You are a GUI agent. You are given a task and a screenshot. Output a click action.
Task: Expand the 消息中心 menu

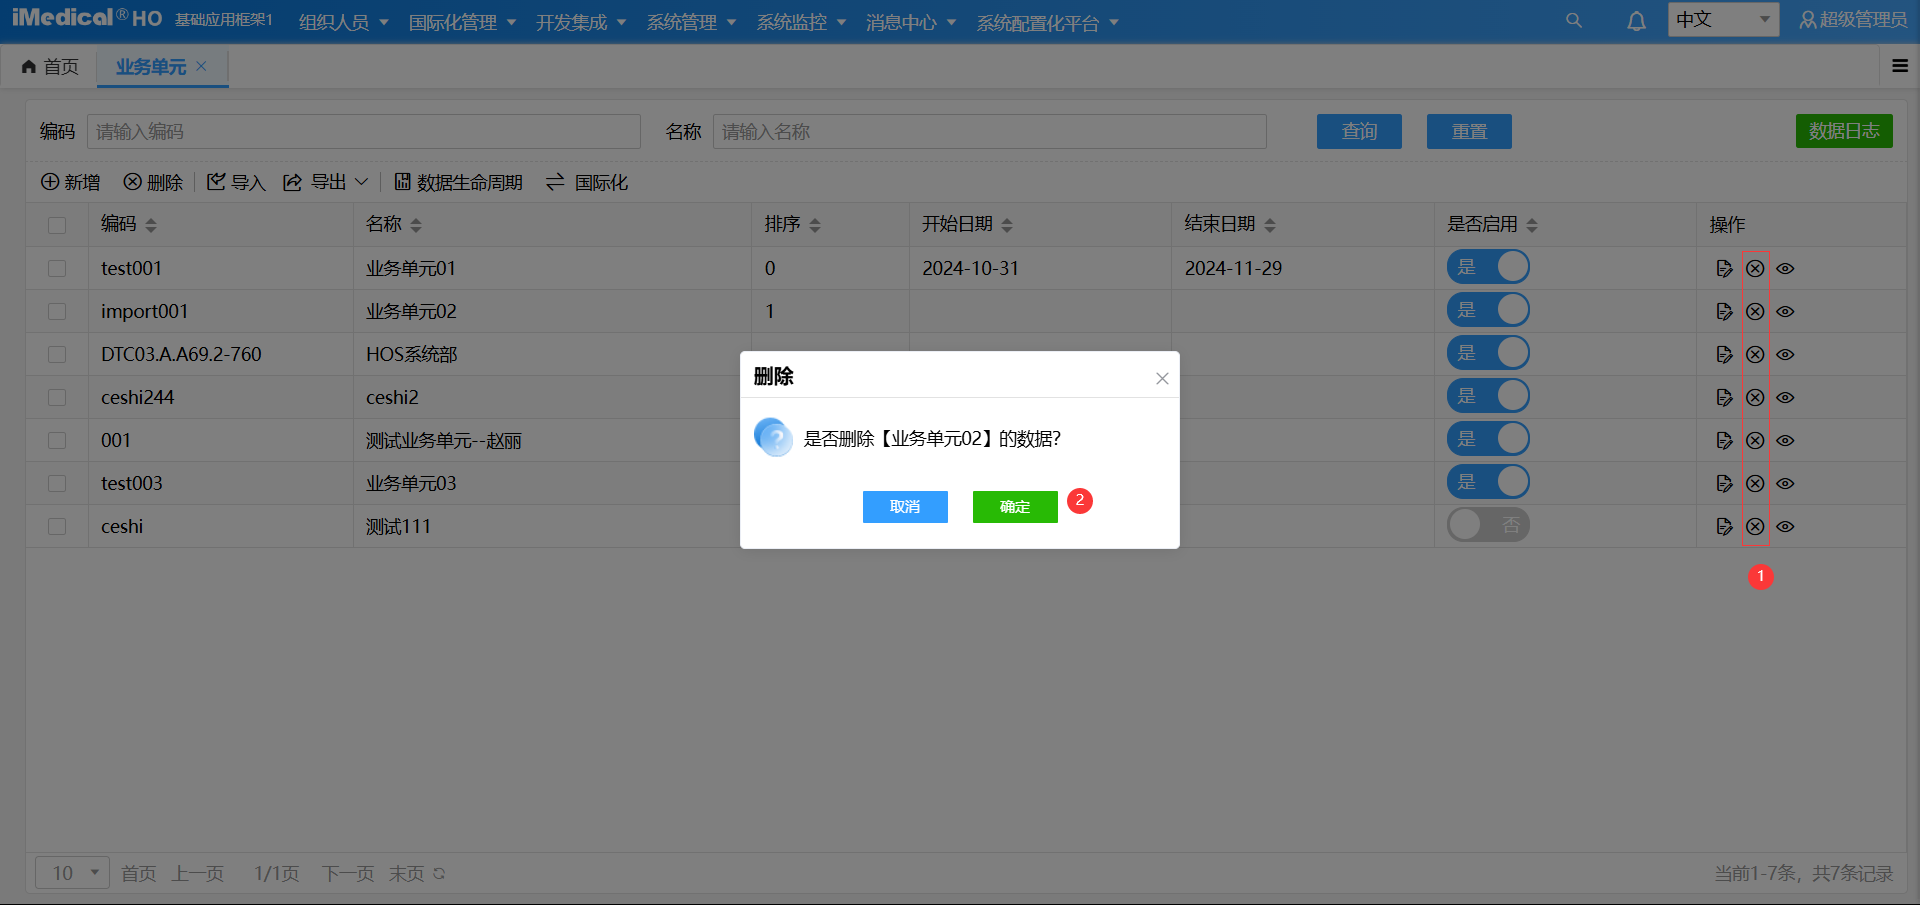[x=911, y=22]
